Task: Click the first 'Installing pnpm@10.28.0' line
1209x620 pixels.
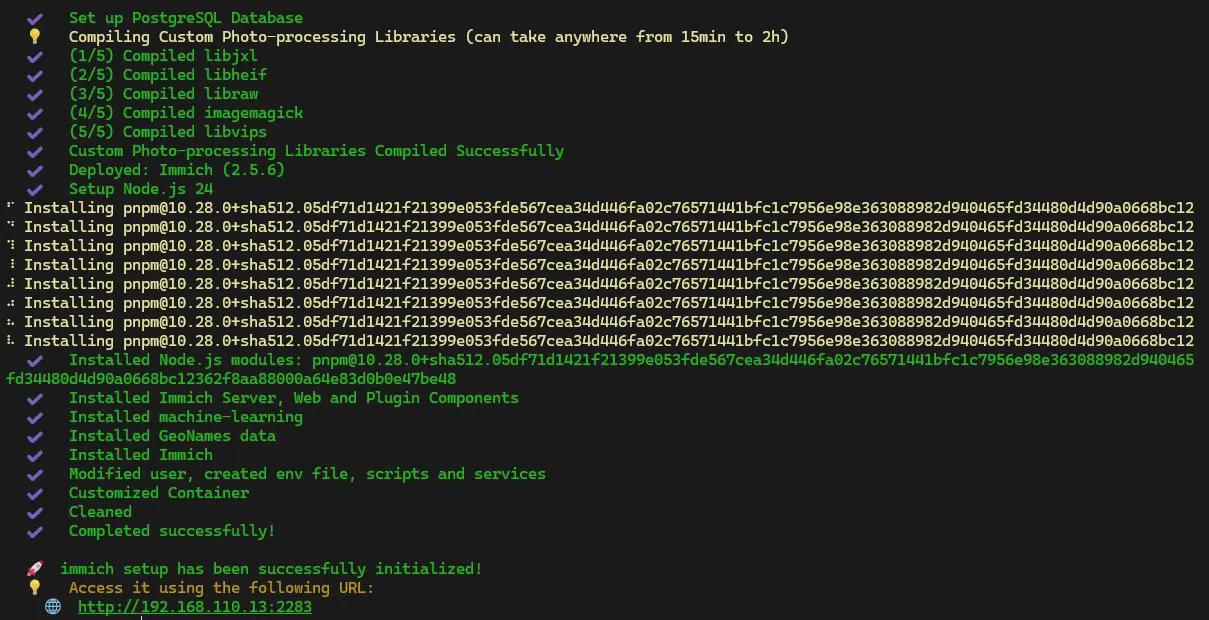Action: (x=600, y=208)
